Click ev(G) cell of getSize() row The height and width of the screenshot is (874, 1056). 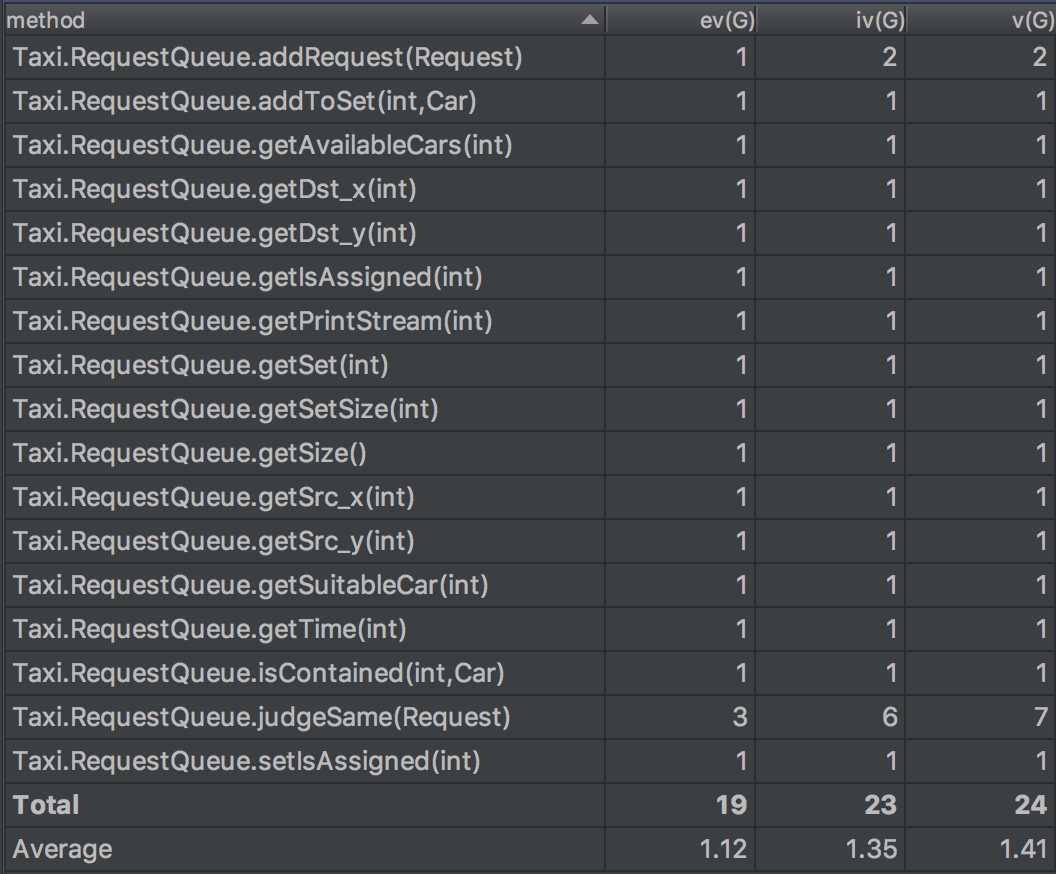(x=681, y=453)
